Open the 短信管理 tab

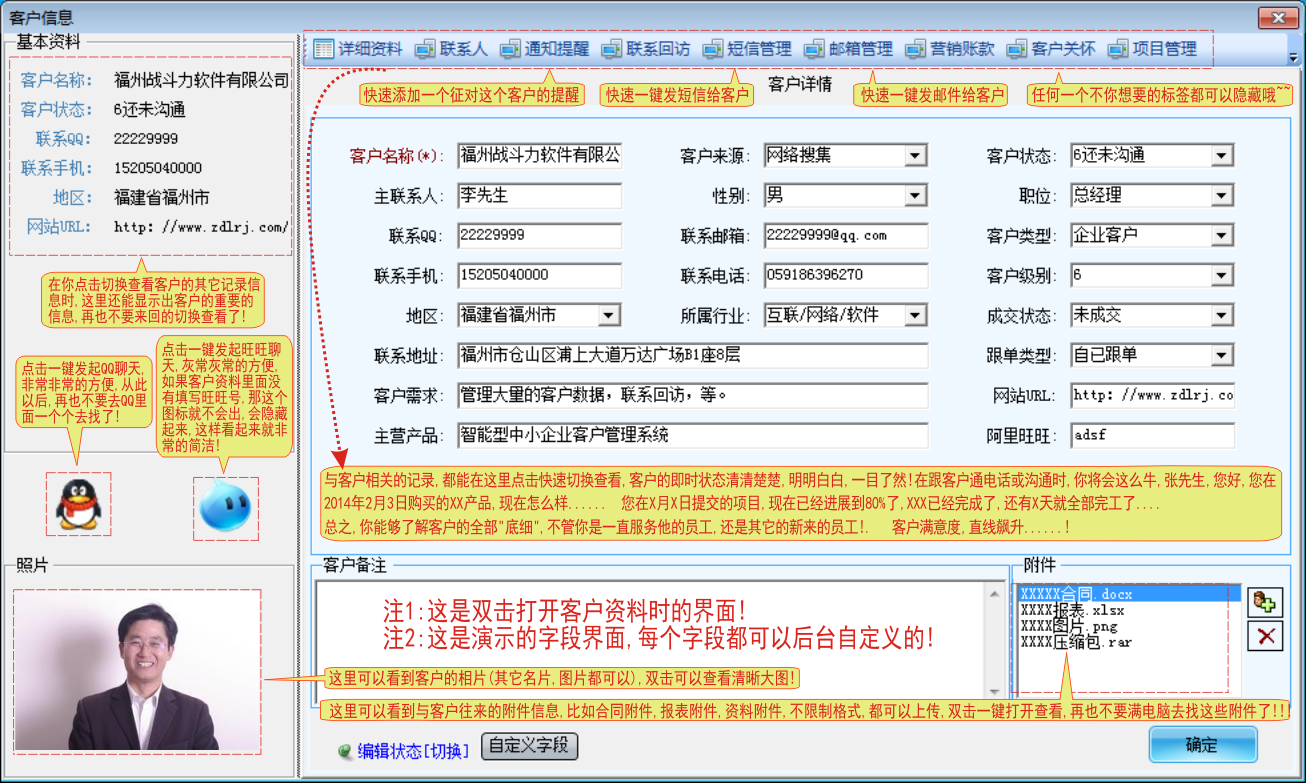(x=747, y=48)
